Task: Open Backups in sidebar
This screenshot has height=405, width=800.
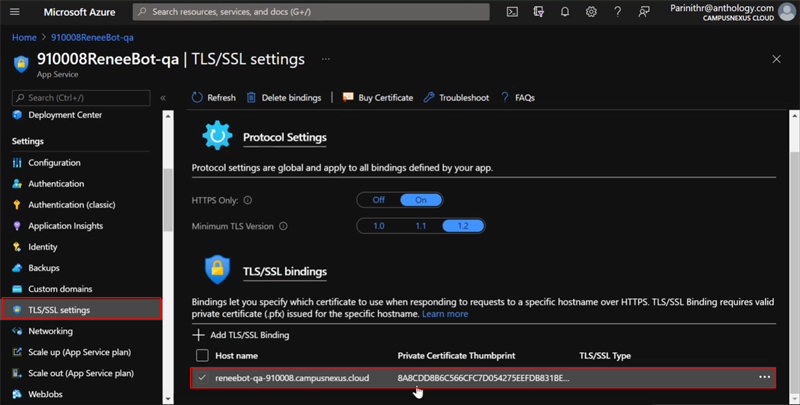Action: pos(44,268)
